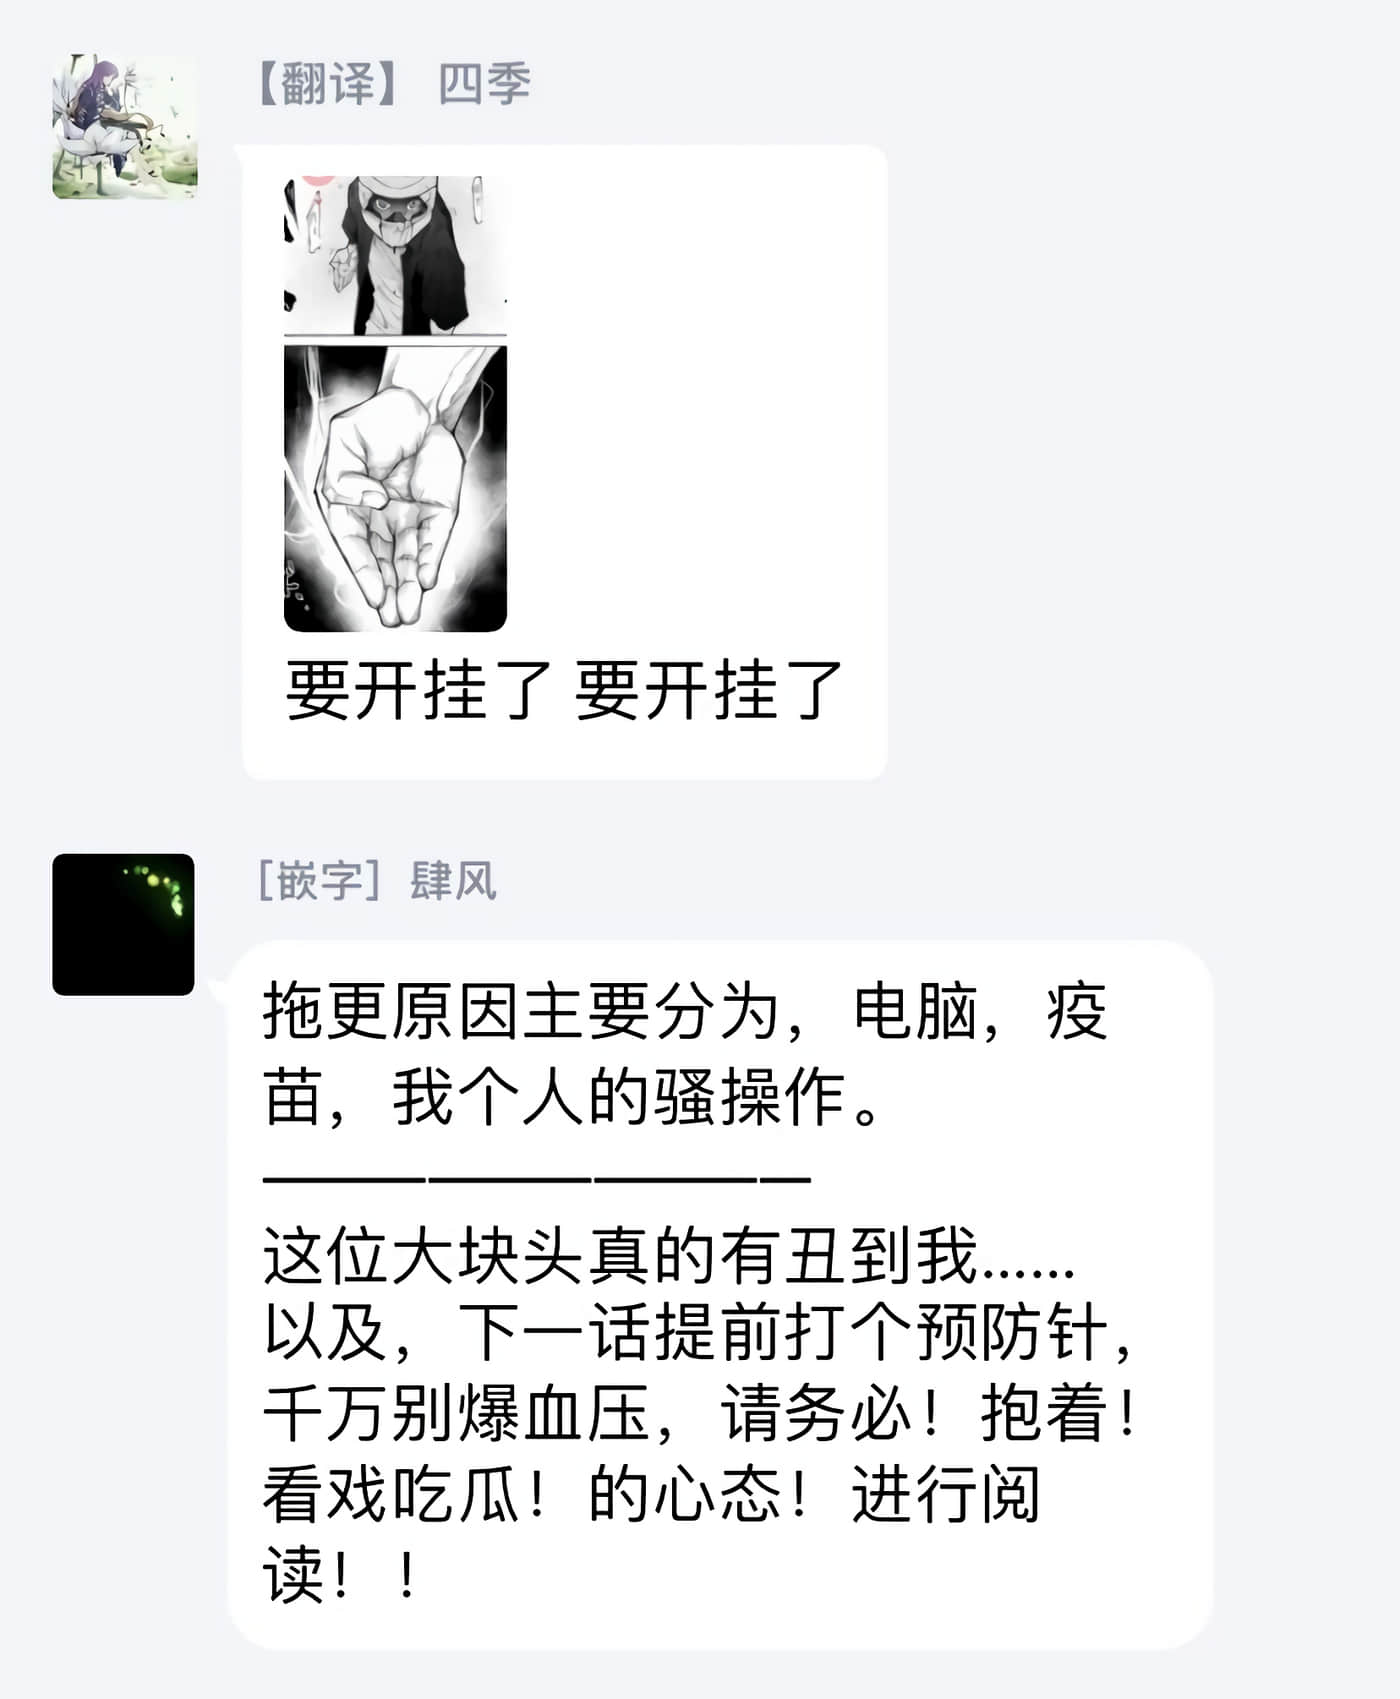
Task: Open 肆风's black avatar with green dots
Action: (x=123, y=924)
